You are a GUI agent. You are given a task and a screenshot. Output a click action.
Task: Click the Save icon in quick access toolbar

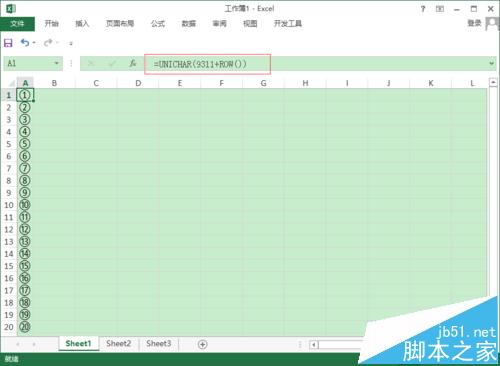point(8,43)
